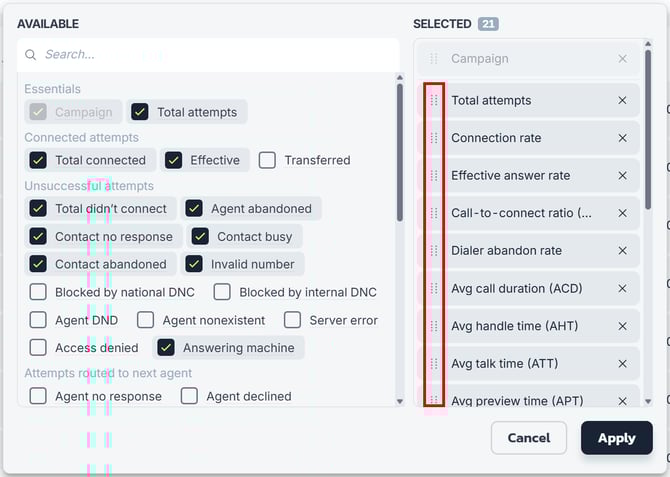Click drag handle of Call-to-connect ratio item
The height and width of the screenshot is (477, 670).
coord(434,213)
